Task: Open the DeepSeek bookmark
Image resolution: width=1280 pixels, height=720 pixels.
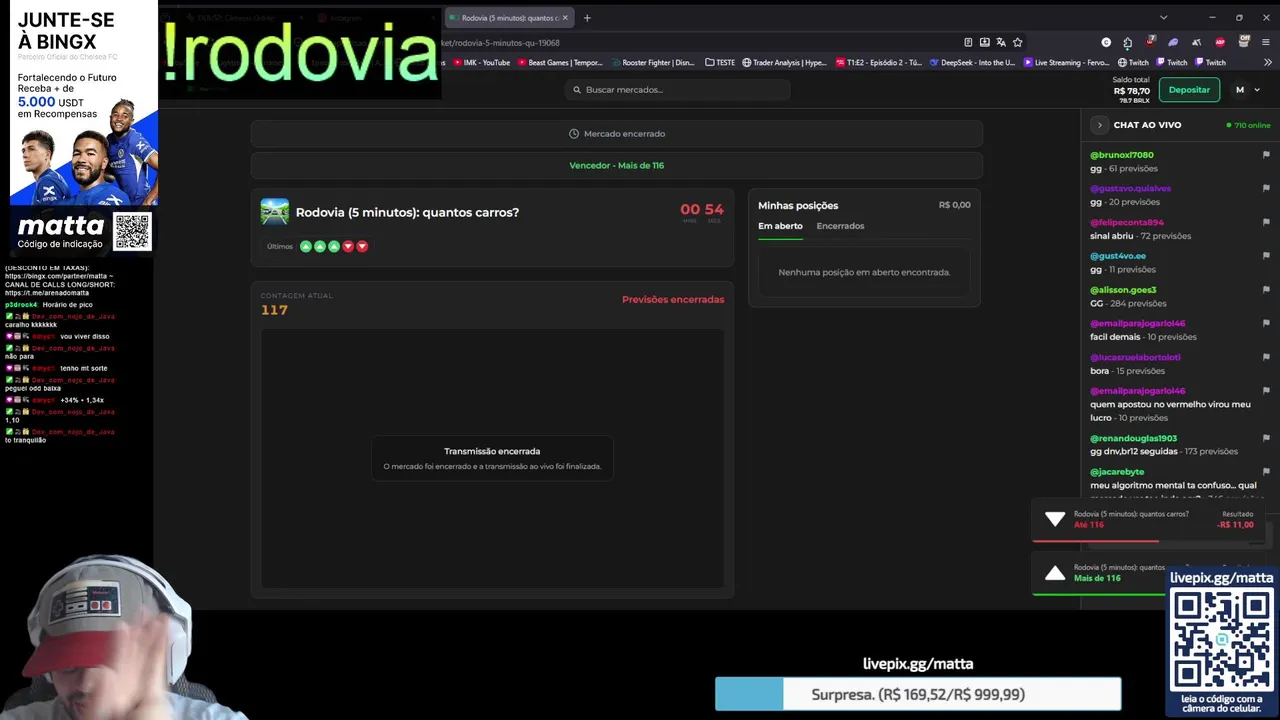Action: [972, 62]
